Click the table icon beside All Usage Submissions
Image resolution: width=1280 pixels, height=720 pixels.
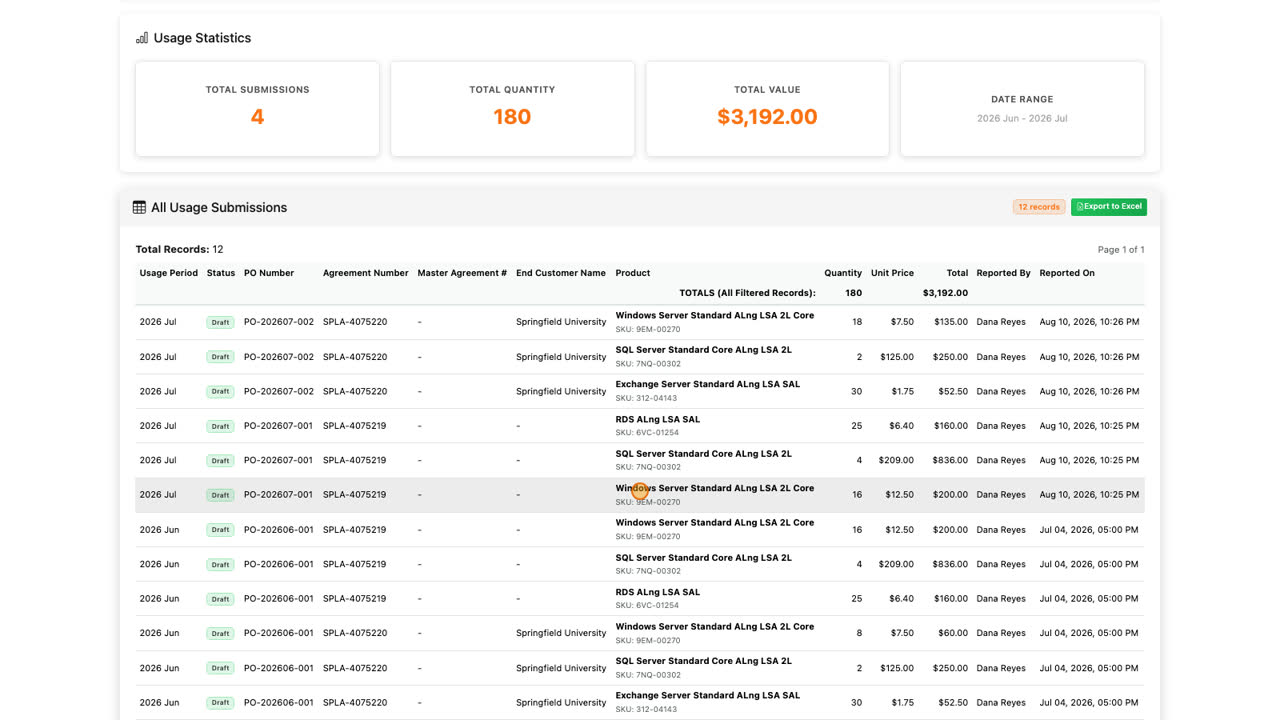pyautogui.click(x=139, y=208)
